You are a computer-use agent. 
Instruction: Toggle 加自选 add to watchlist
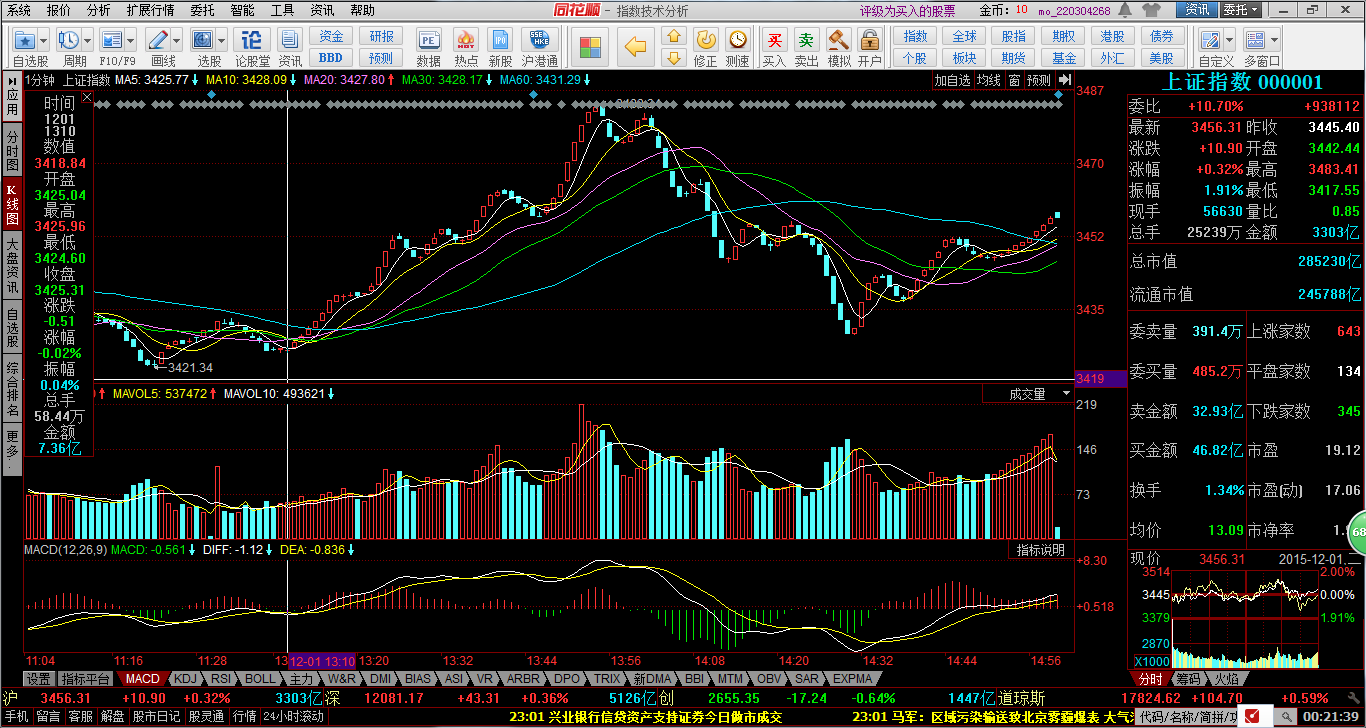tap(953, 80)
